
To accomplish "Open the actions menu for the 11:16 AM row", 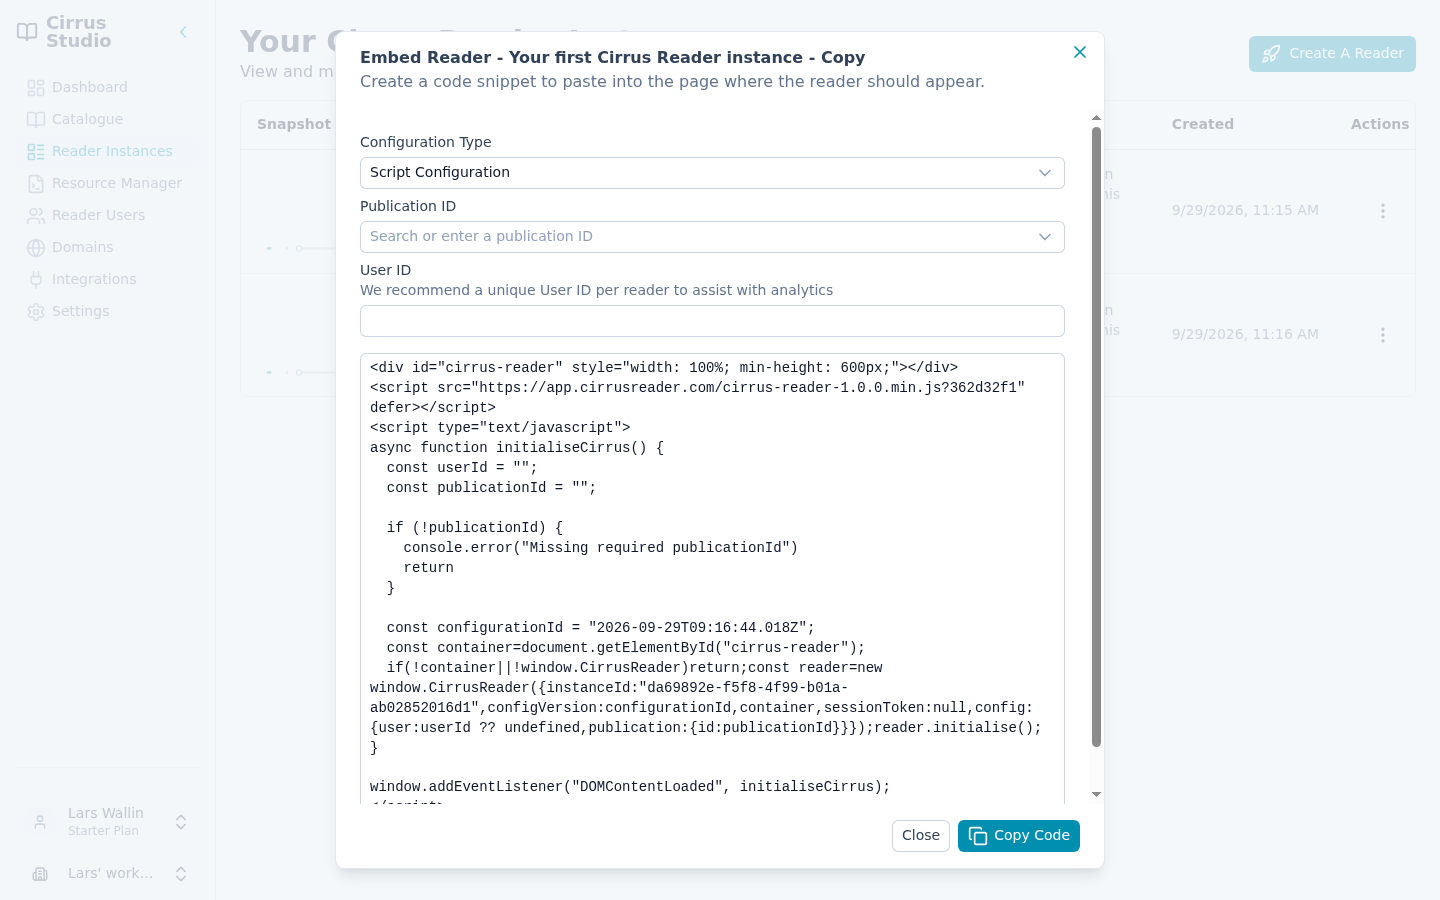I will coord(1383,335).
